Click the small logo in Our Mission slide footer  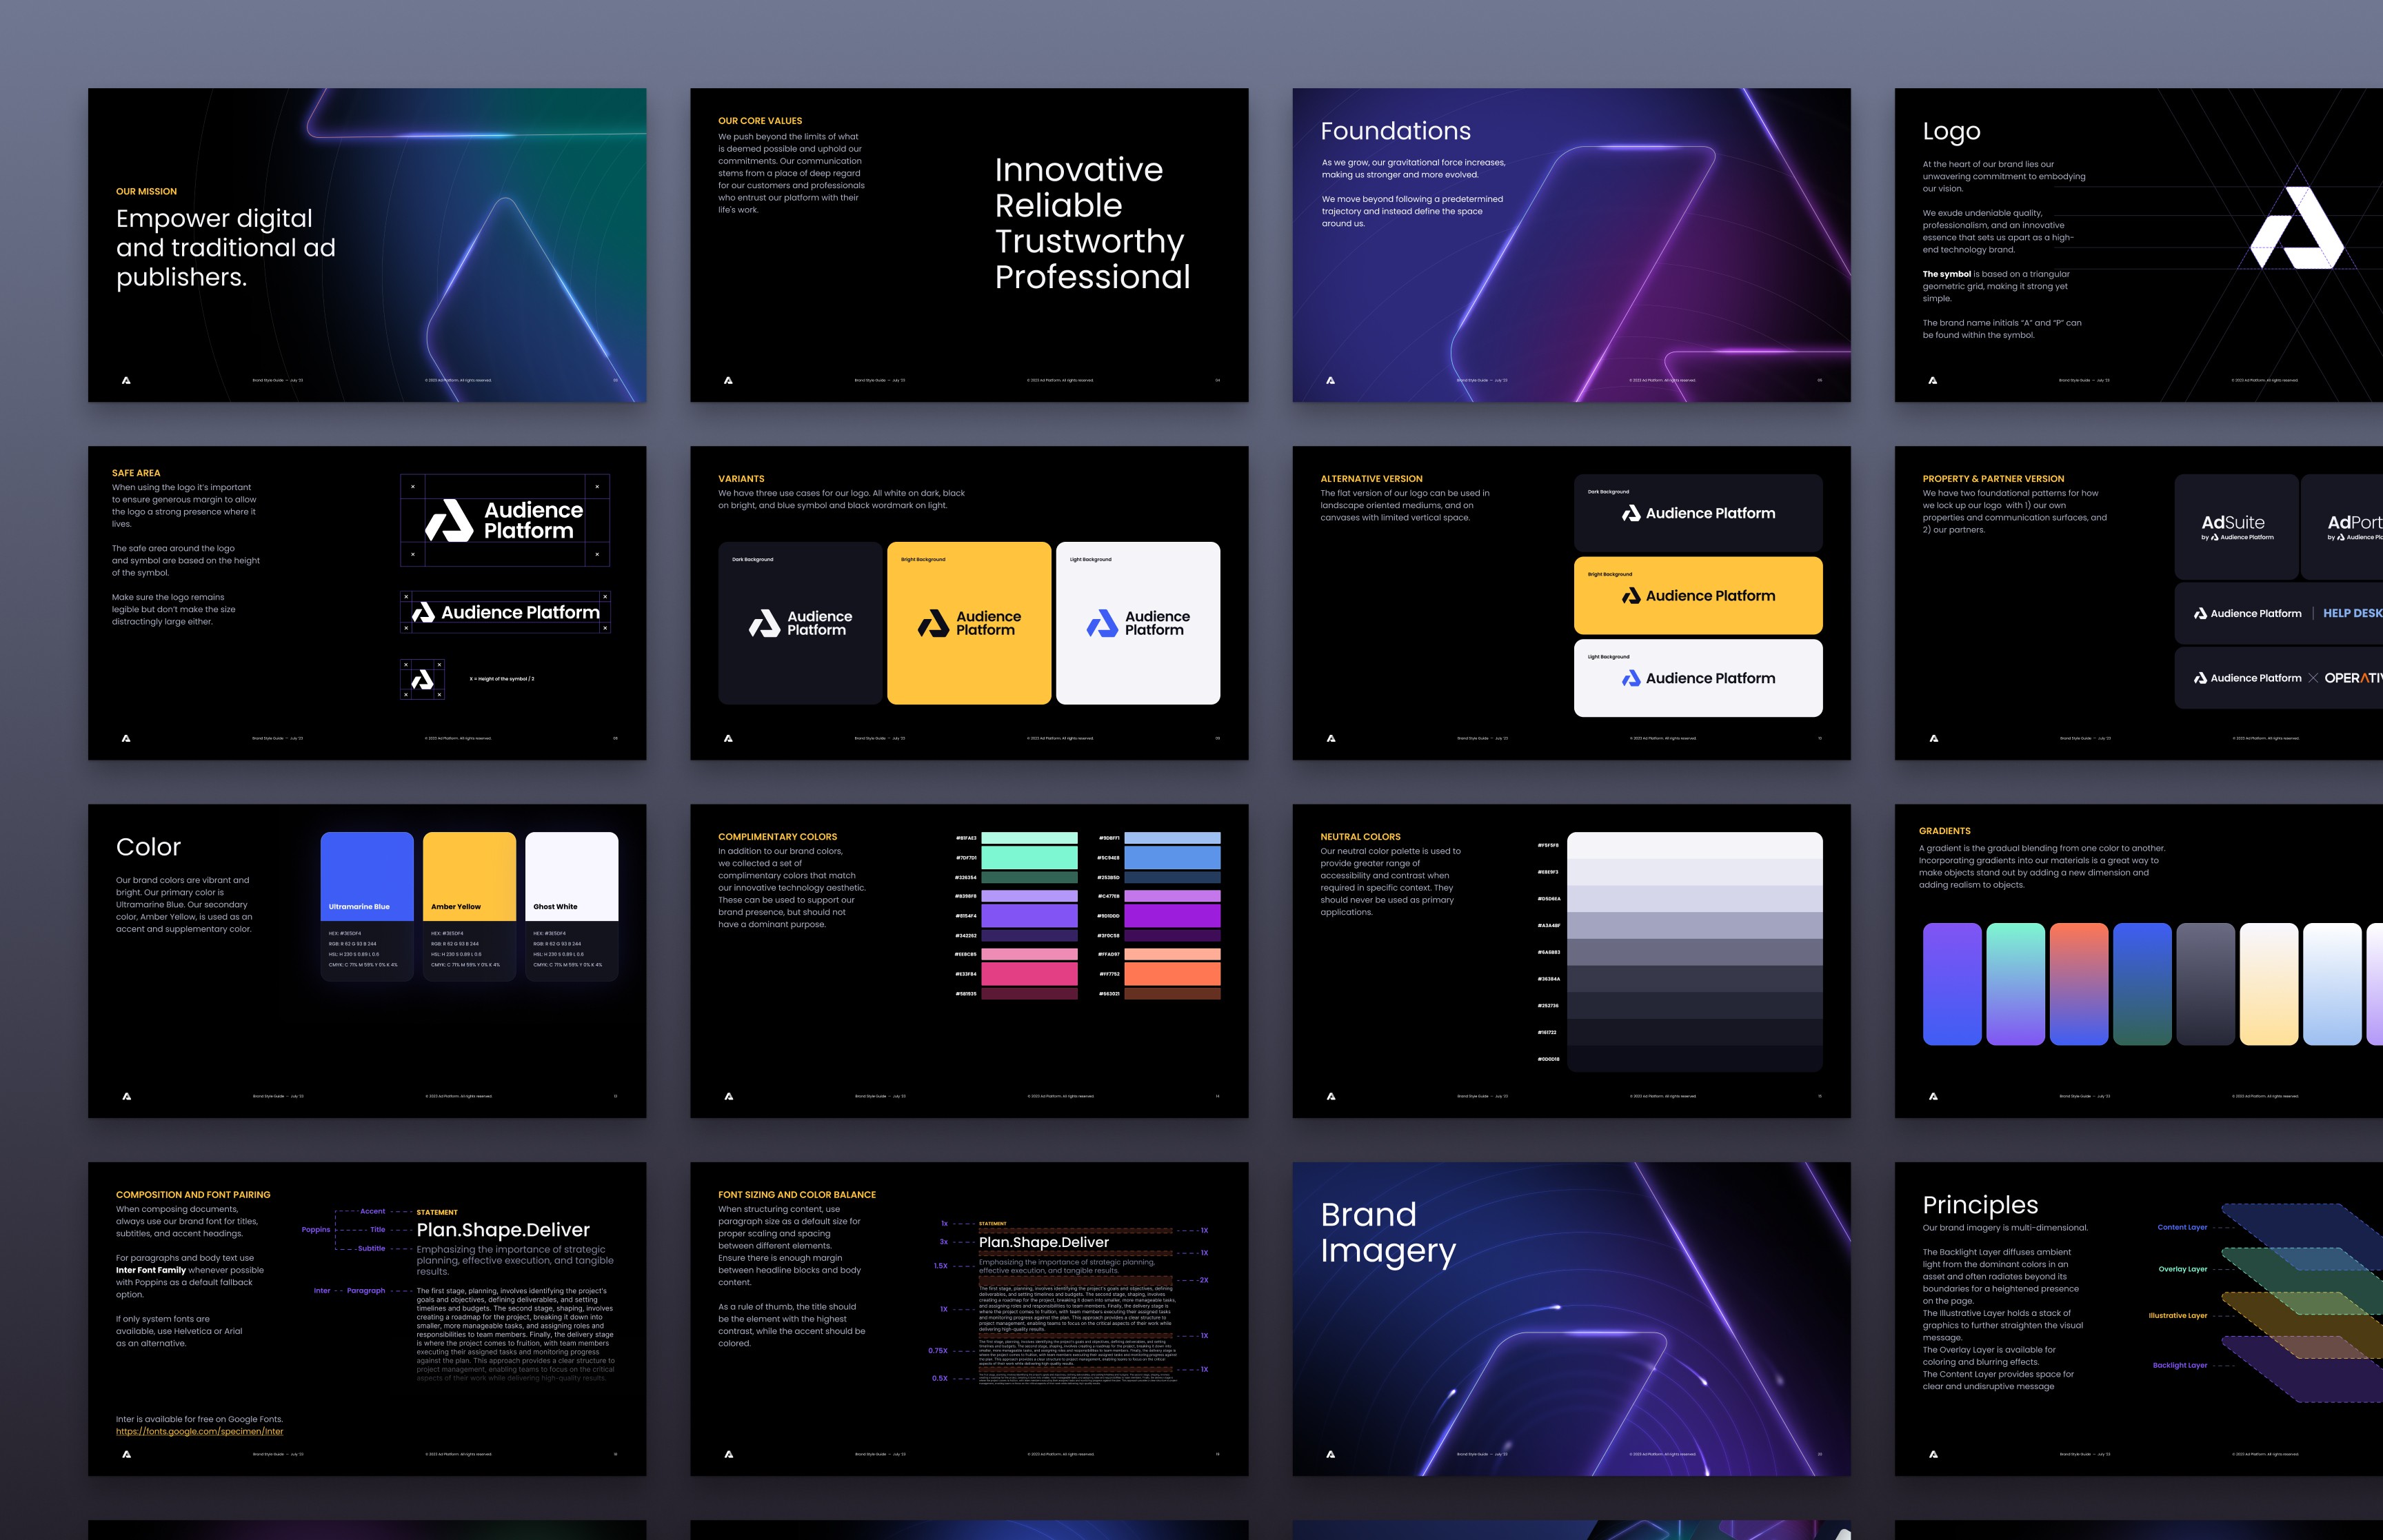point(126,380)
